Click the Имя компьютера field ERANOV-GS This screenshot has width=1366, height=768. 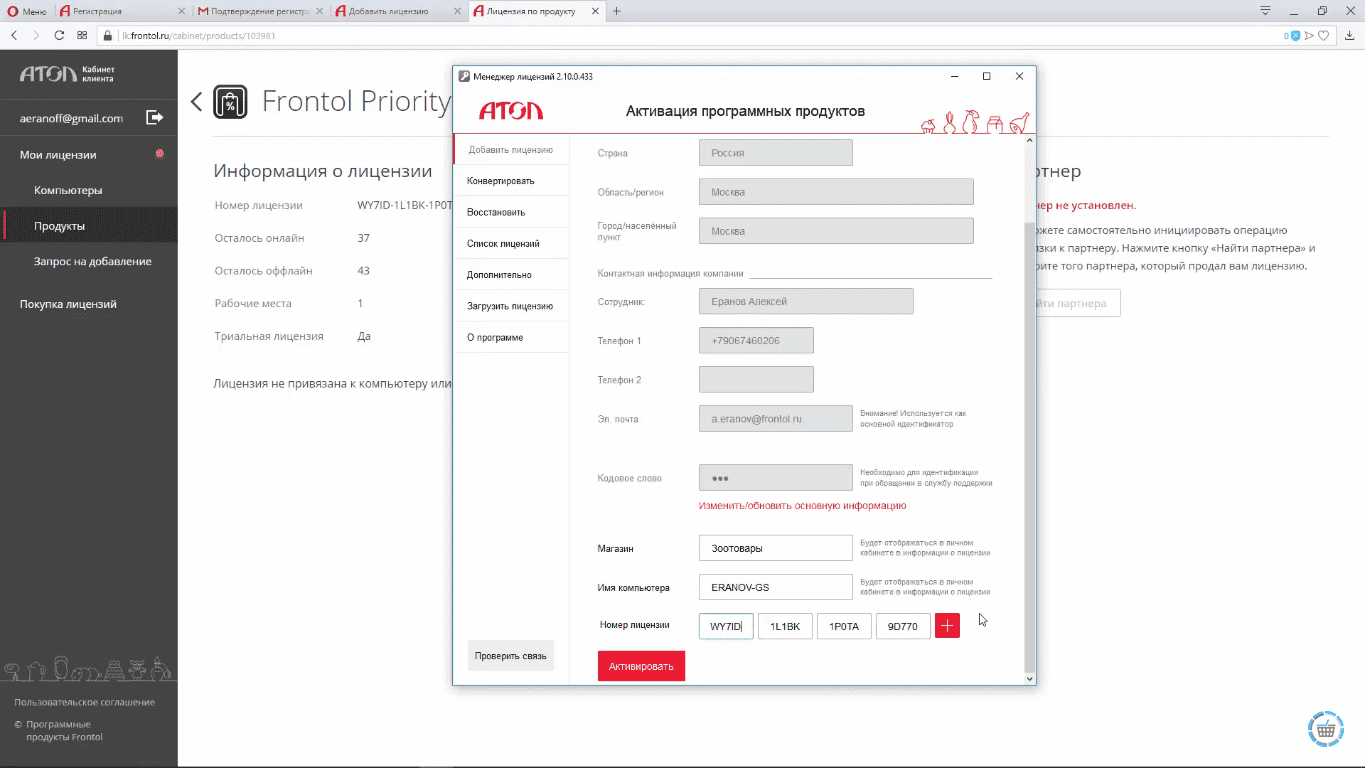coord(775,587)
